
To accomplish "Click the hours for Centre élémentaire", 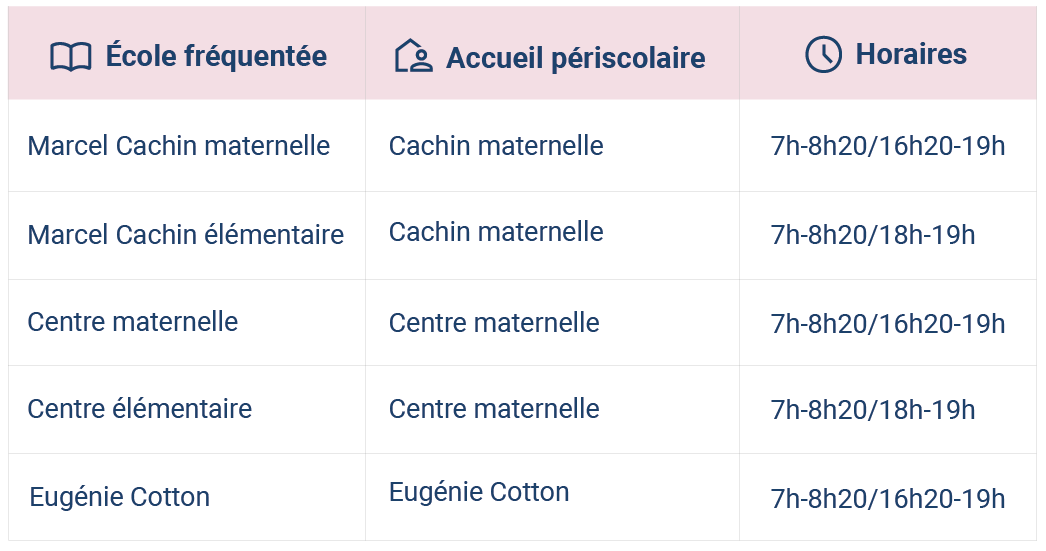I will tap(873, 410).
